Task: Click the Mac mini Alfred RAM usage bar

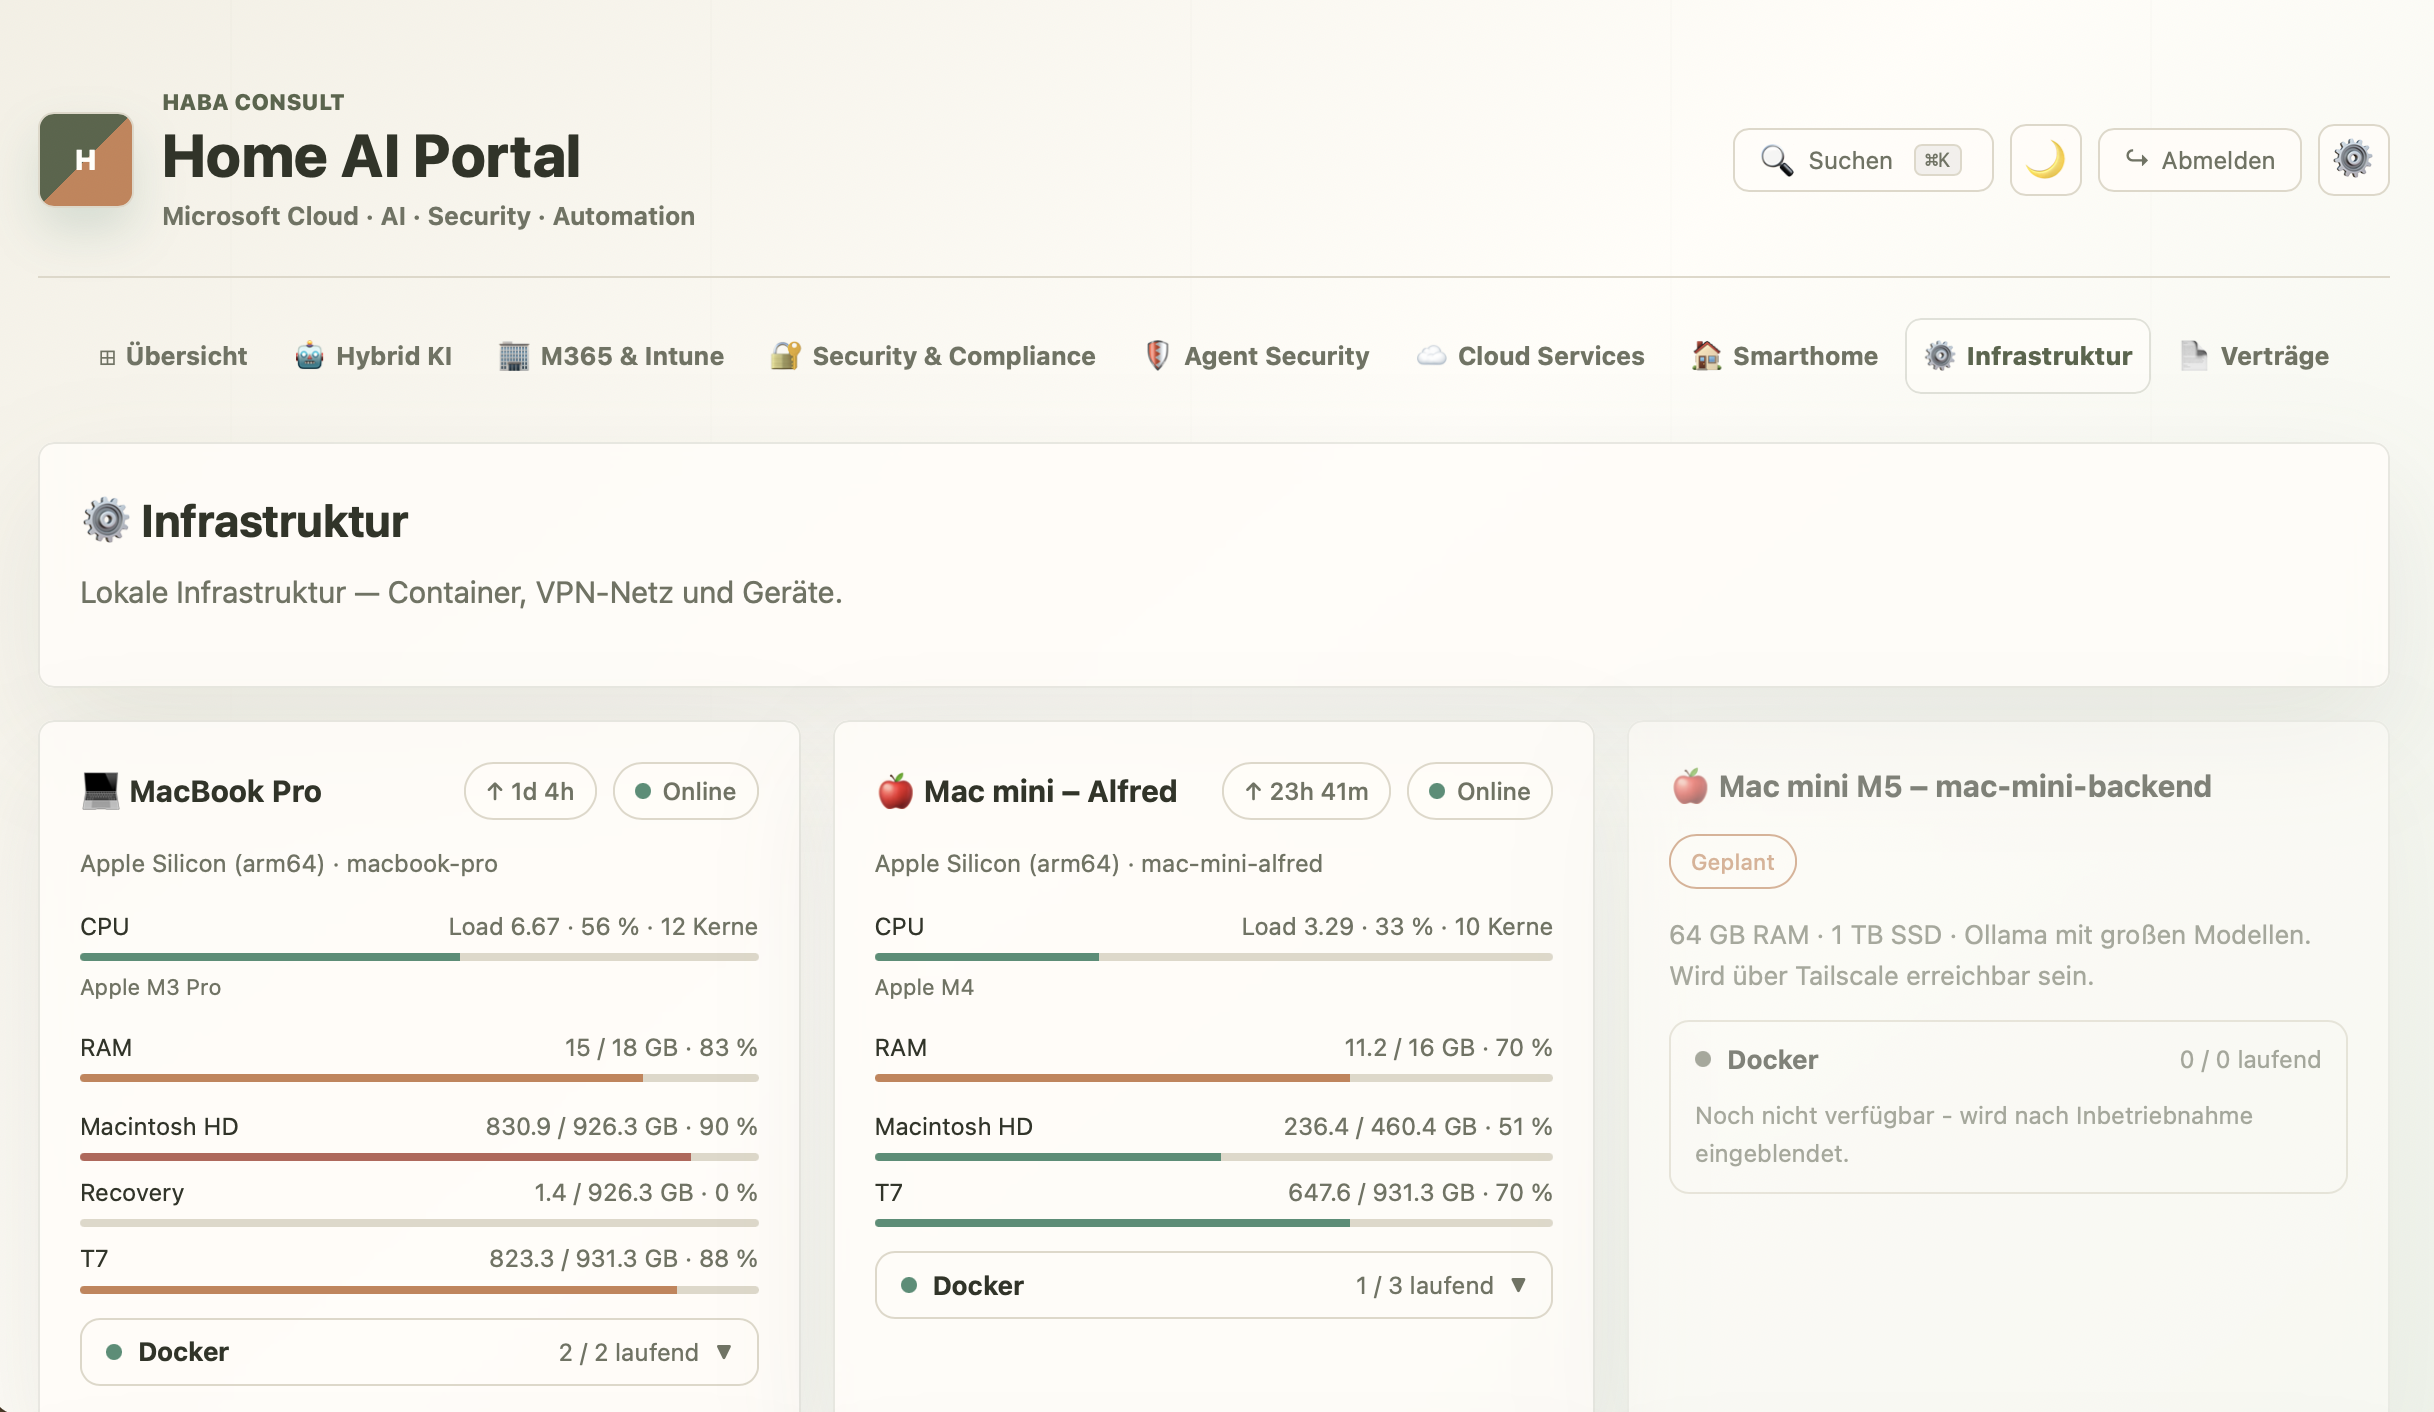Action: click(1214, 1078)
